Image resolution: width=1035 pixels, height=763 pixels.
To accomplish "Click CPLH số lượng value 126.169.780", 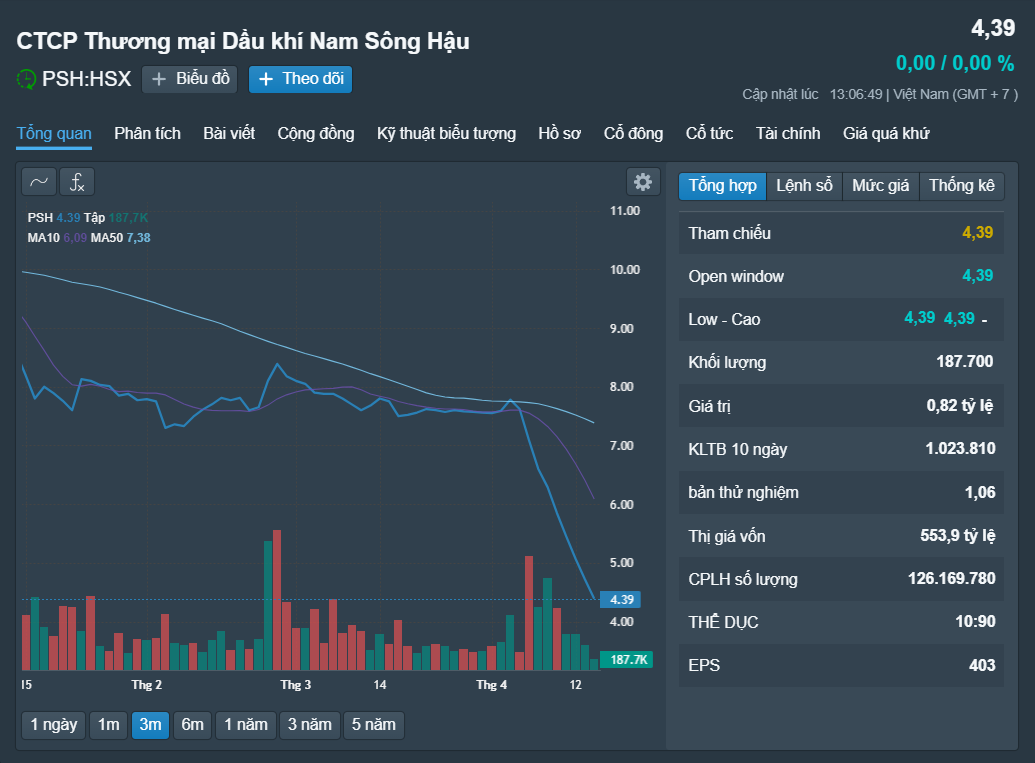I will point(951,579).
